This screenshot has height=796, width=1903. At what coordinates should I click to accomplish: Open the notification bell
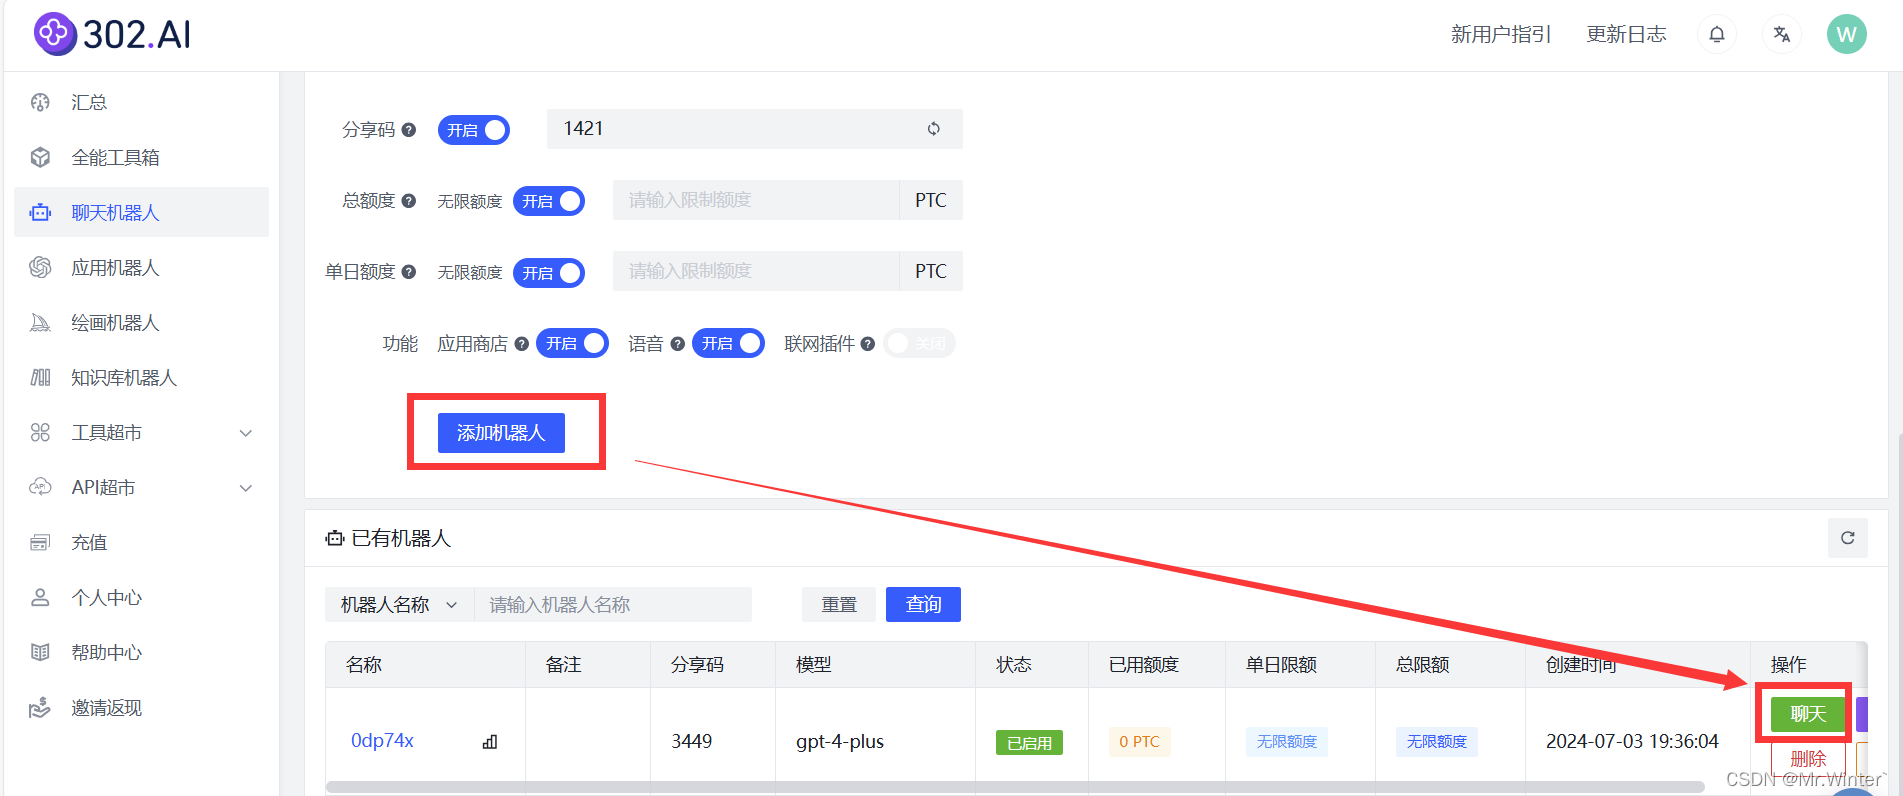click(x=1717, y=34)
